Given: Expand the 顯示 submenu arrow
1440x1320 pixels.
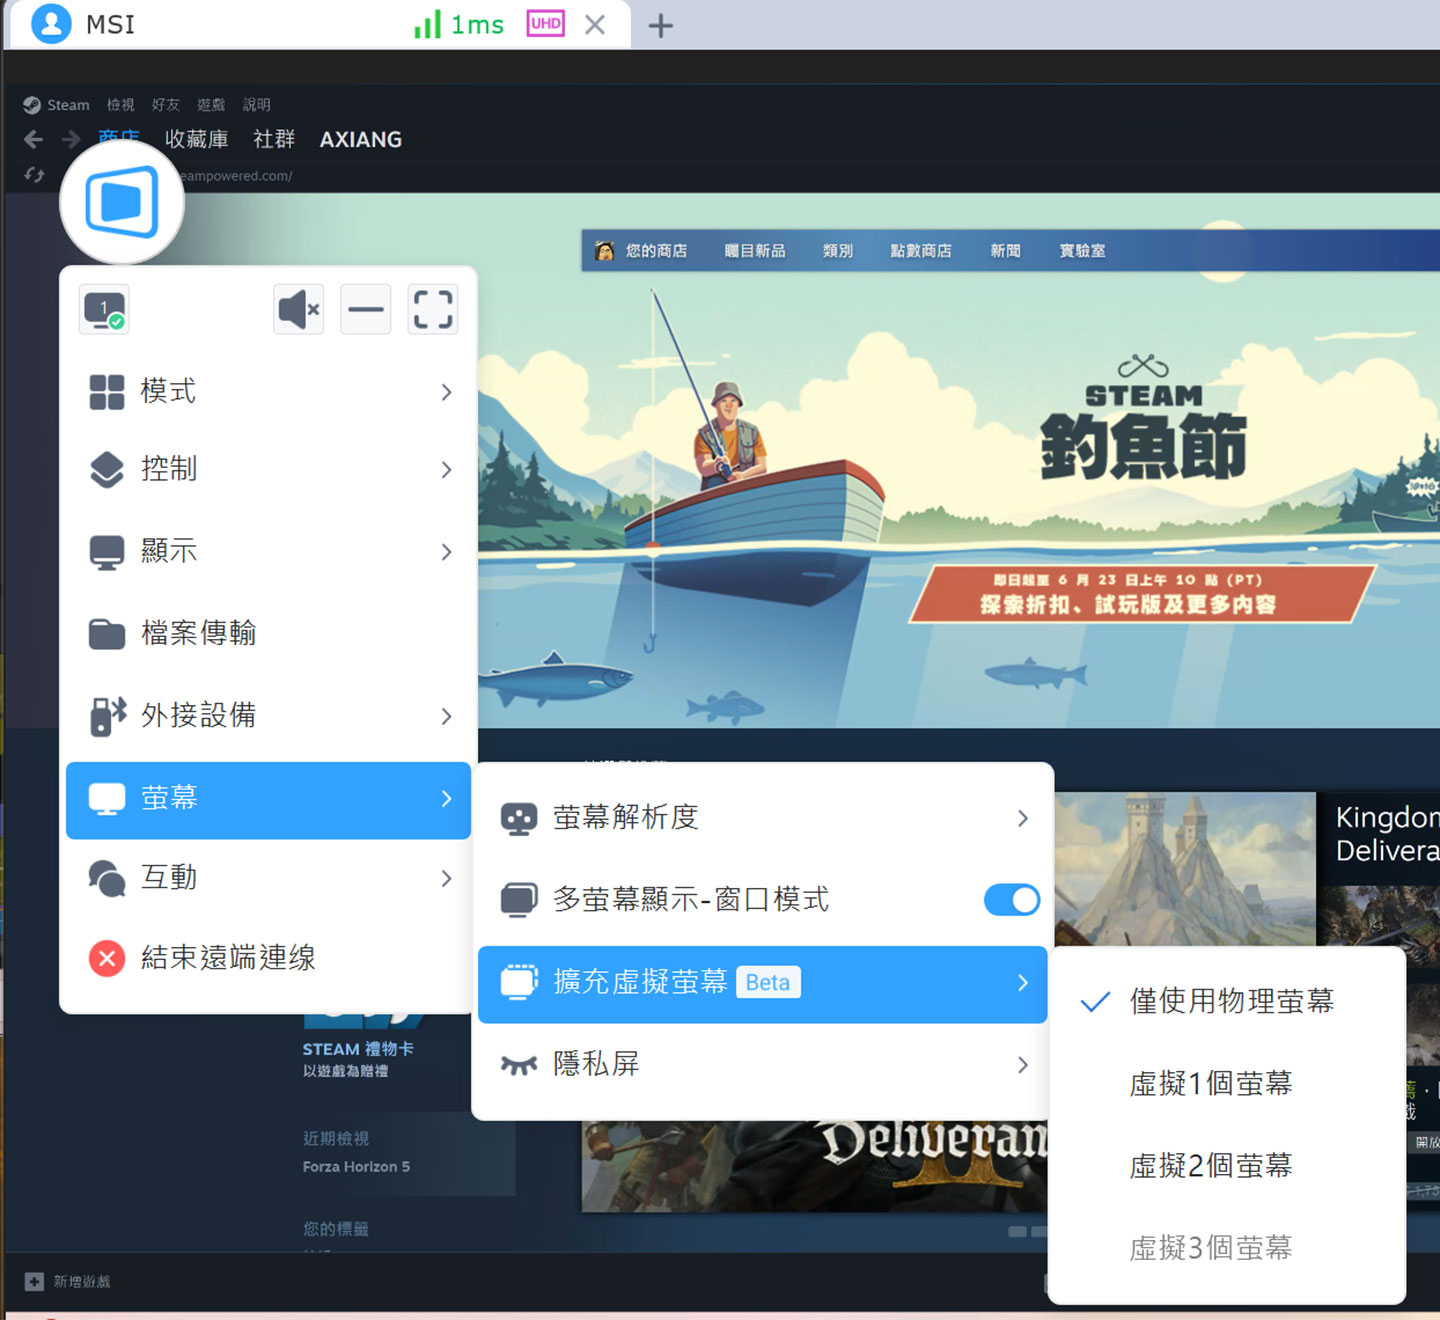Looking at the screenshot, I should [x=447, y=552].
